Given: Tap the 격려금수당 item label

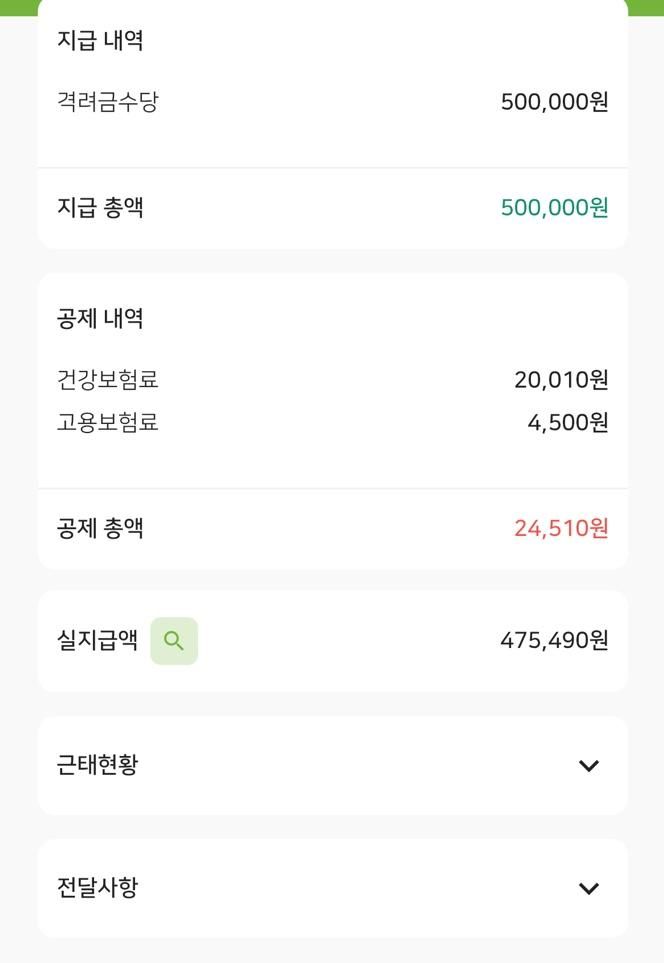Looking at the screenshot, I should [108, 102].
